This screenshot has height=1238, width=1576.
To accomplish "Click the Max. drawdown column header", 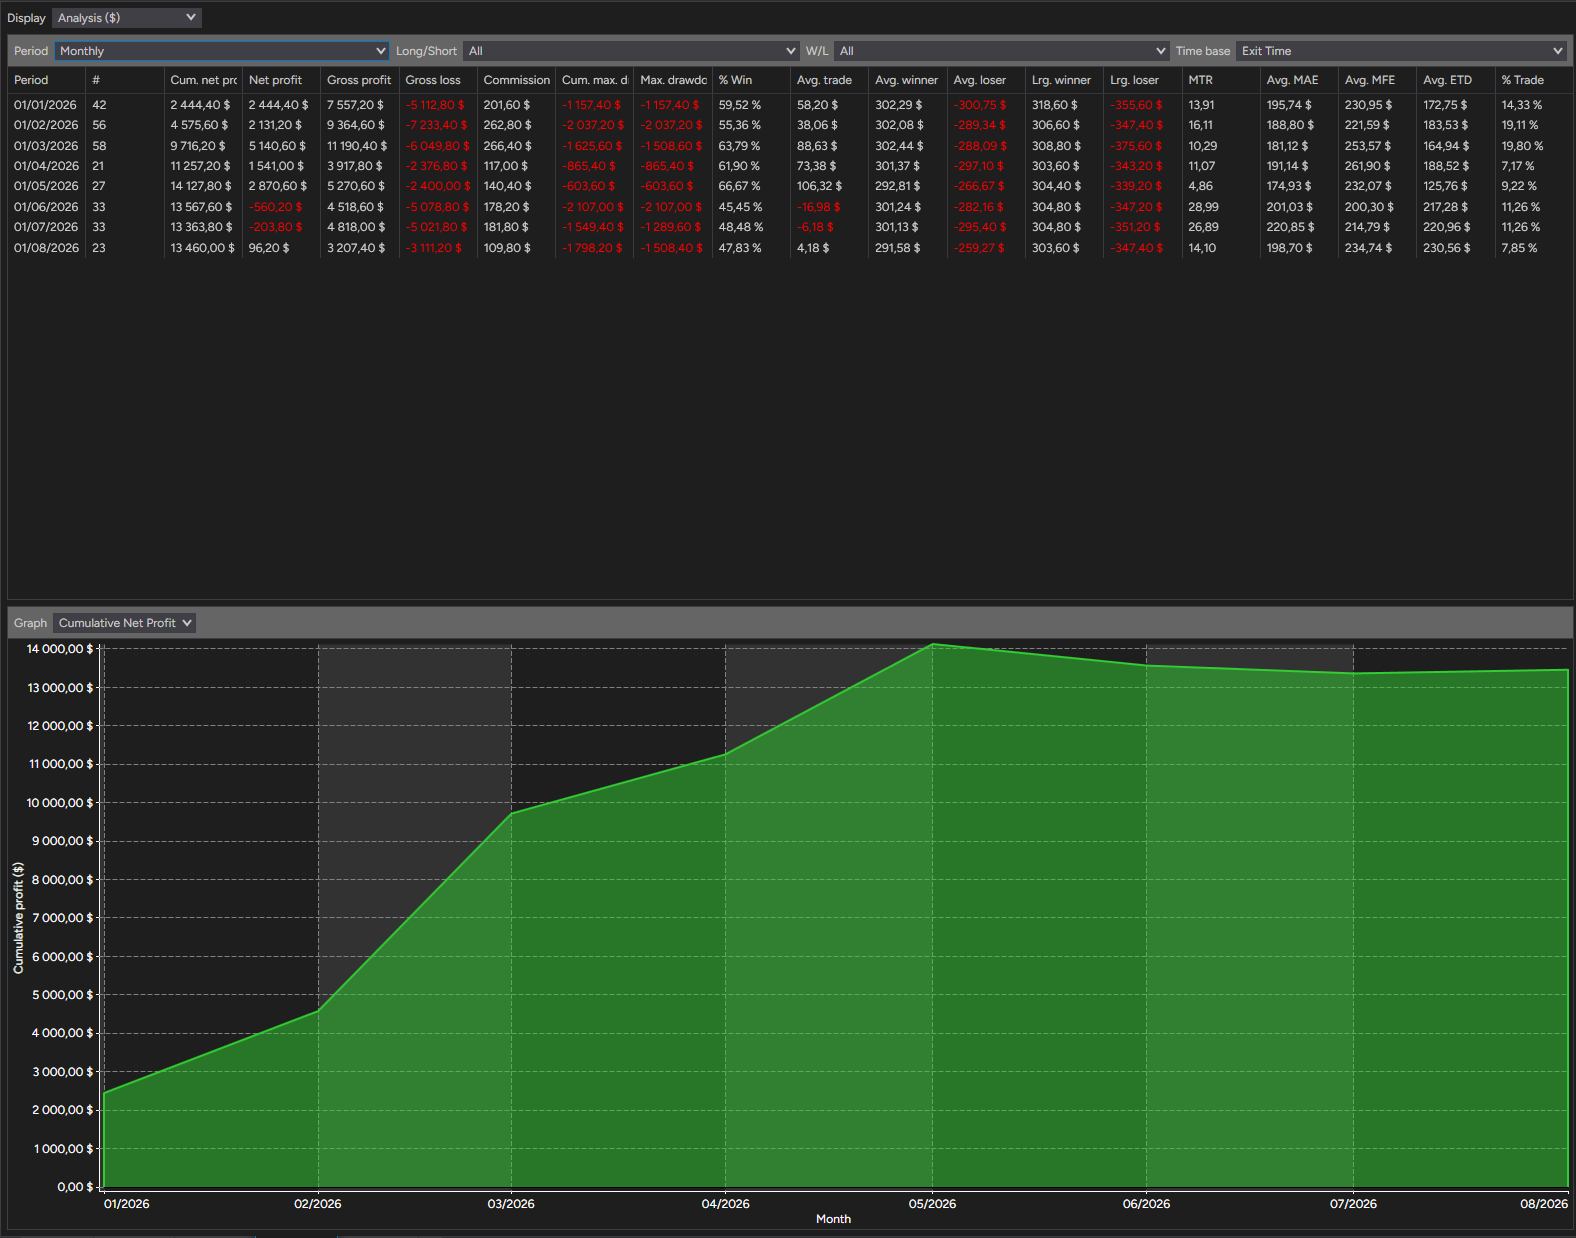I will tap(673, 80).
